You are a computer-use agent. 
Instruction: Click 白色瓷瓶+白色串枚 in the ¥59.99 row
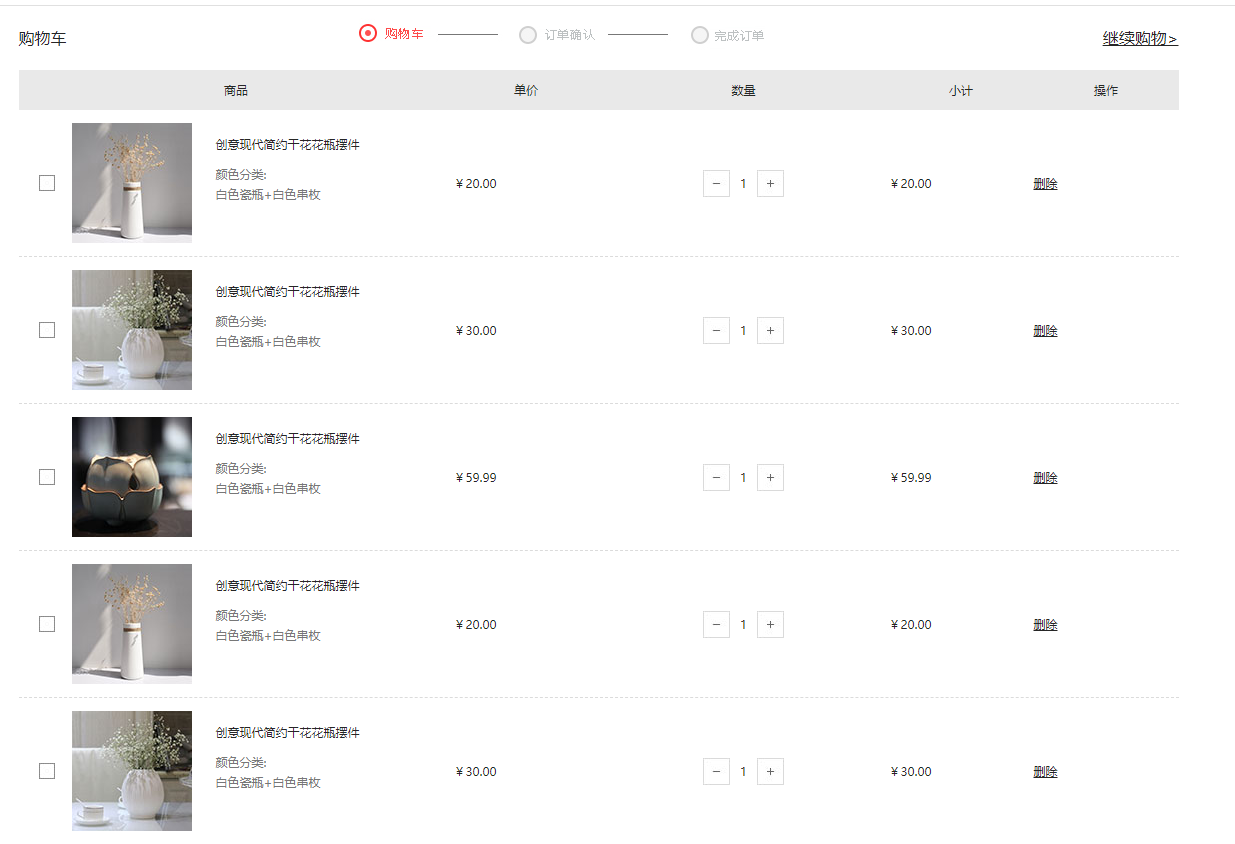coord(268,489)
